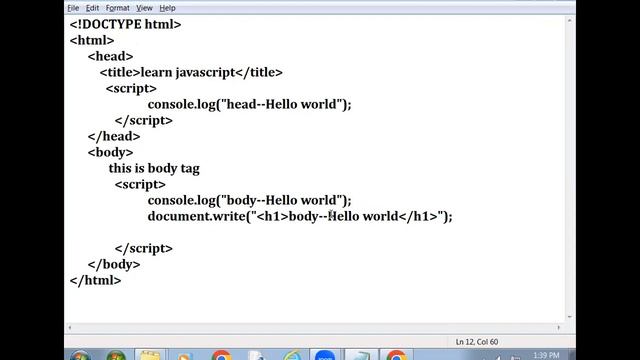Click the vertical scrollbar down arrow
This screenshot has width=640, height=360.
coord(569,317)
